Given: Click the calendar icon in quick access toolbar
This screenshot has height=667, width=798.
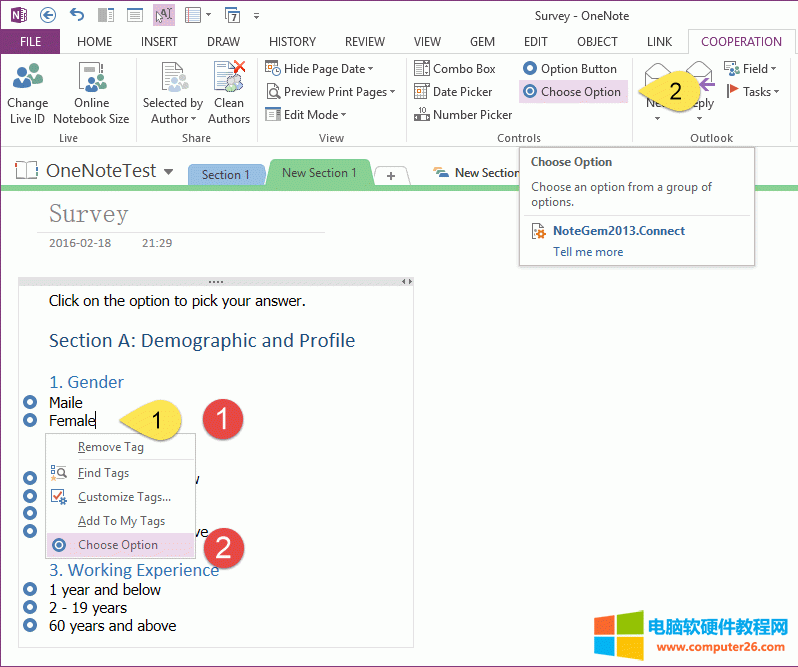Looking at the screenshot, I should [x=232, y=15].
